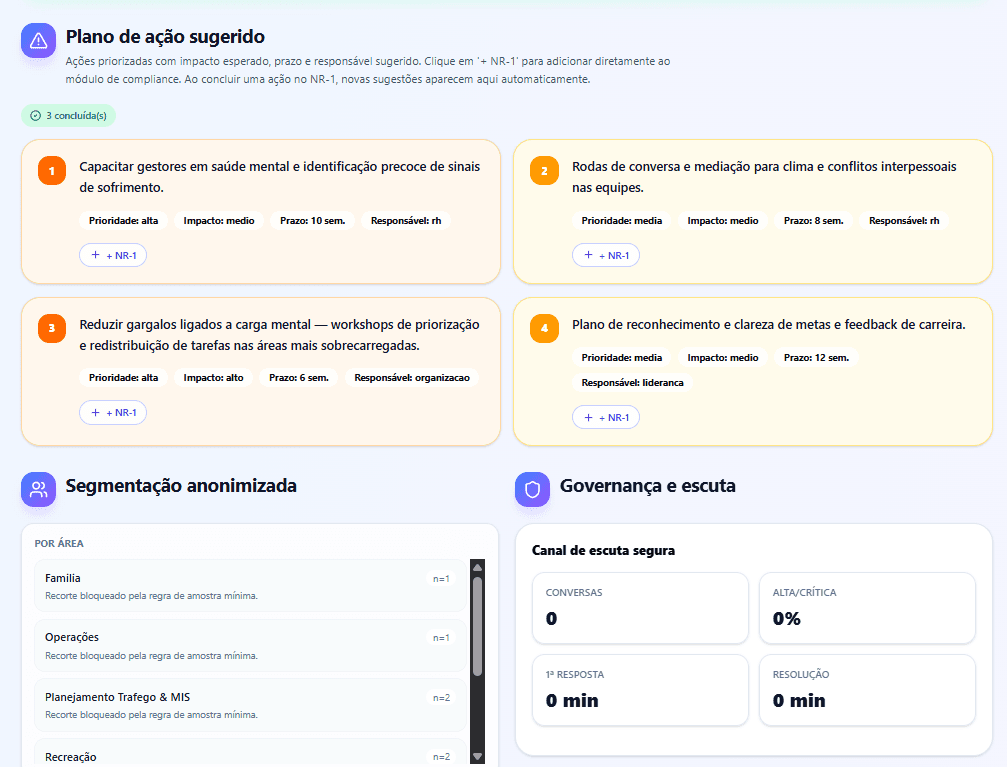The width and height of the screenshot is (1007, 767).
Task: Open the Conversas metric card
Action: point(640,608)
